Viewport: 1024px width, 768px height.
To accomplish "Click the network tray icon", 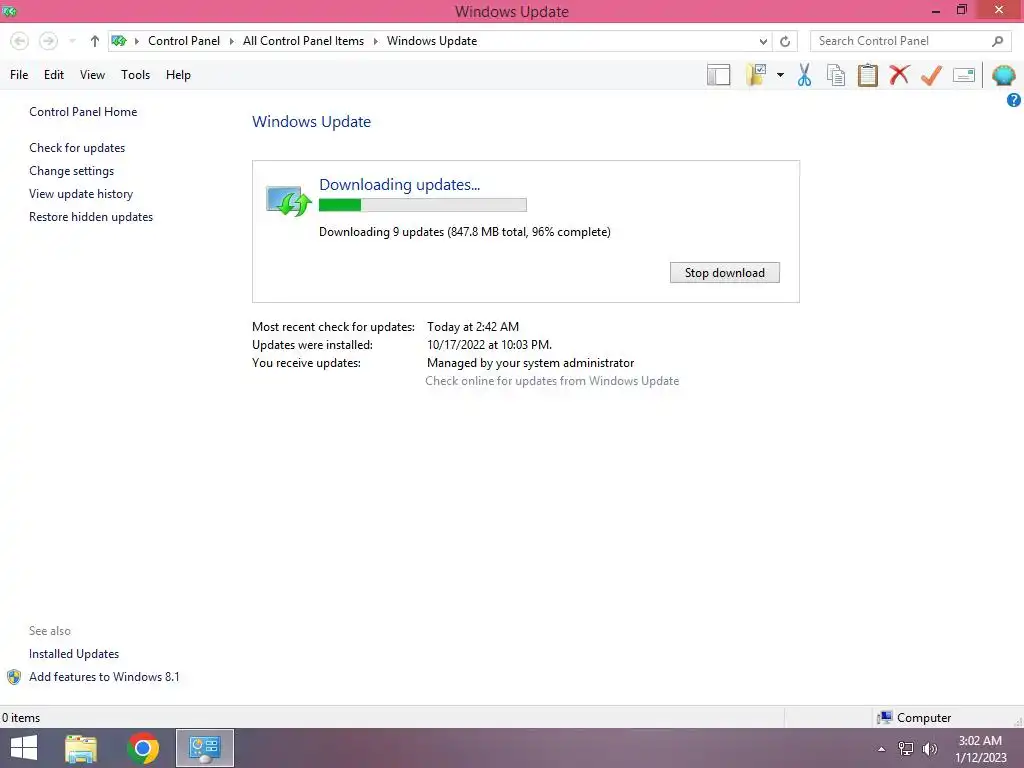I will point(906,749).
